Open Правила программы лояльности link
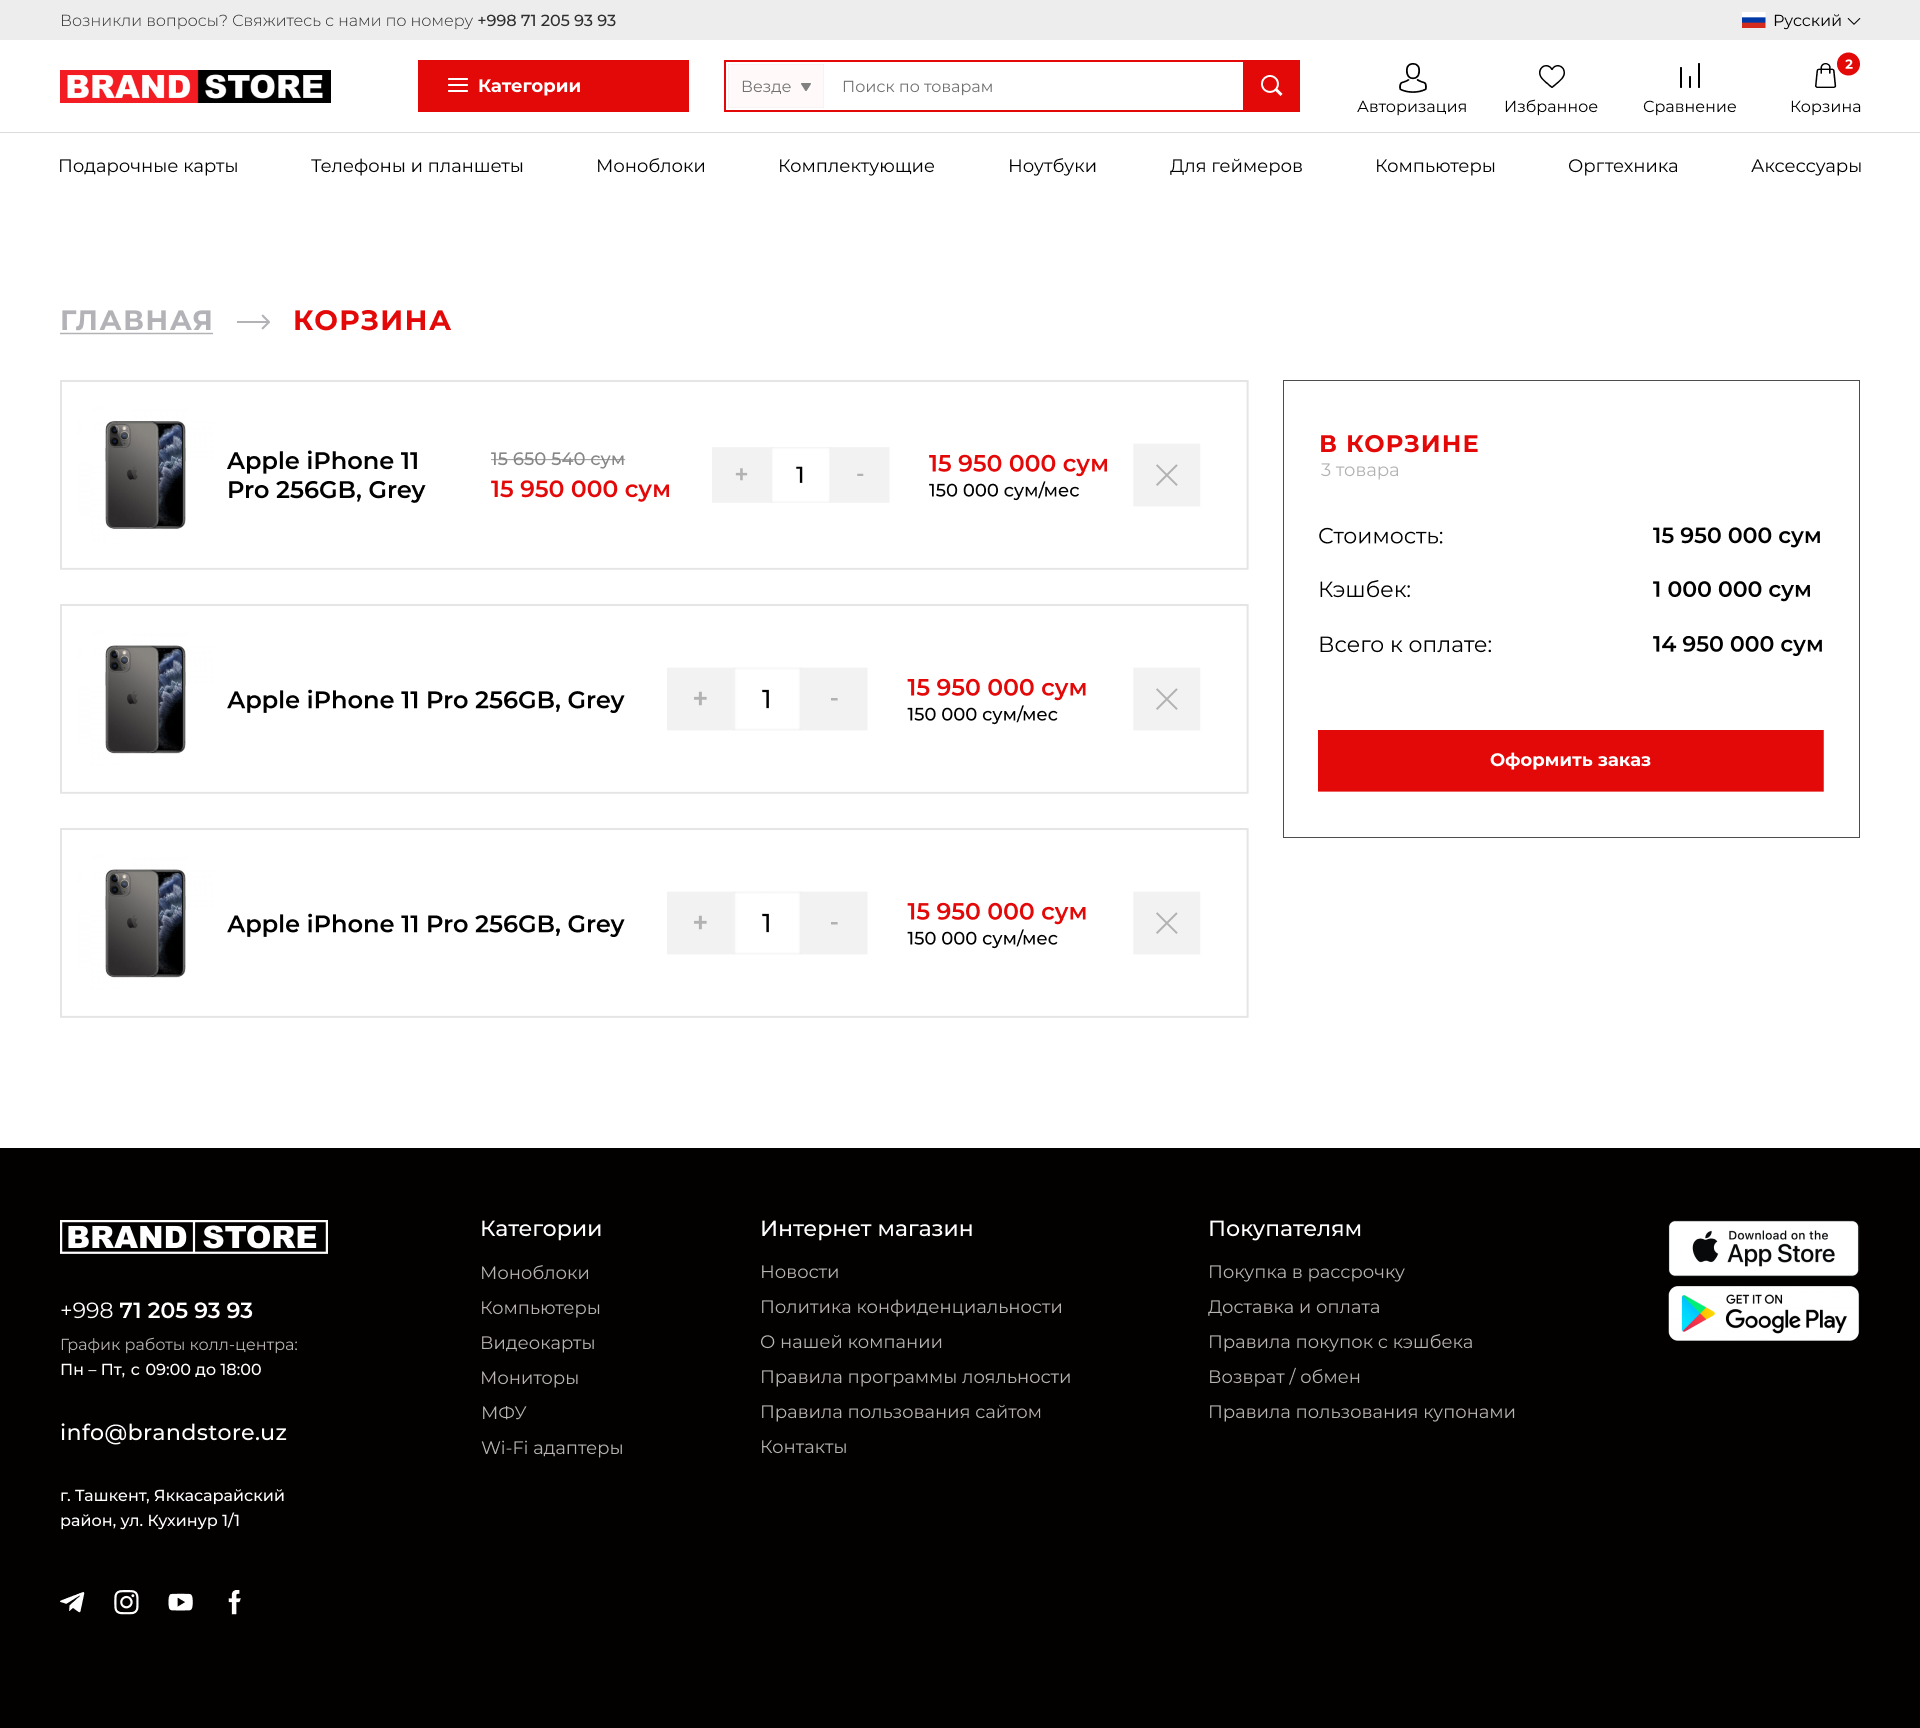Viewport: 1920px width, 1728px height. [x=915, y=1376]
